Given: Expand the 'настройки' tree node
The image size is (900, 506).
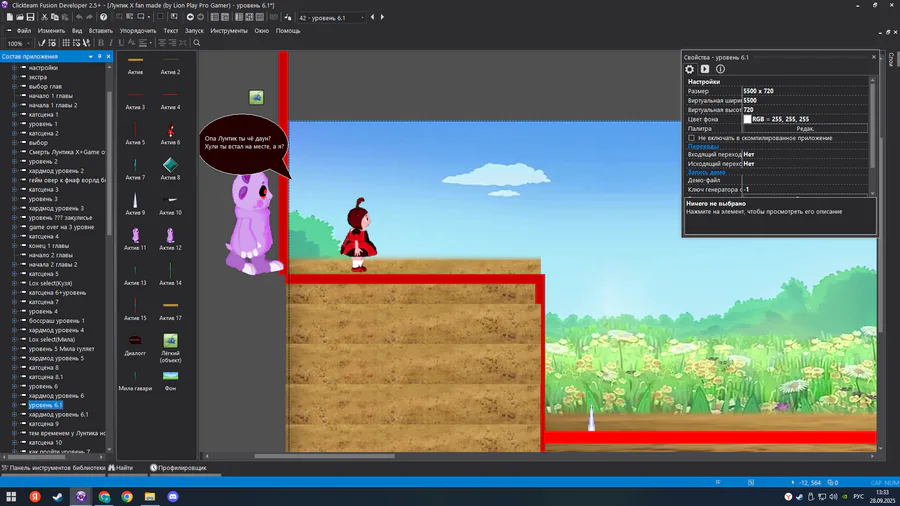Looking at the screenshot, I should [x=14, y=68].
